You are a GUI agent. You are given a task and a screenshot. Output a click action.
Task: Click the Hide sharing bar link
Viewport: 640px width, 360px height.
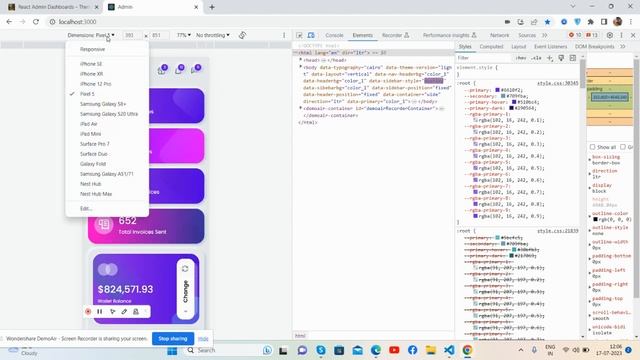[203, 339]
